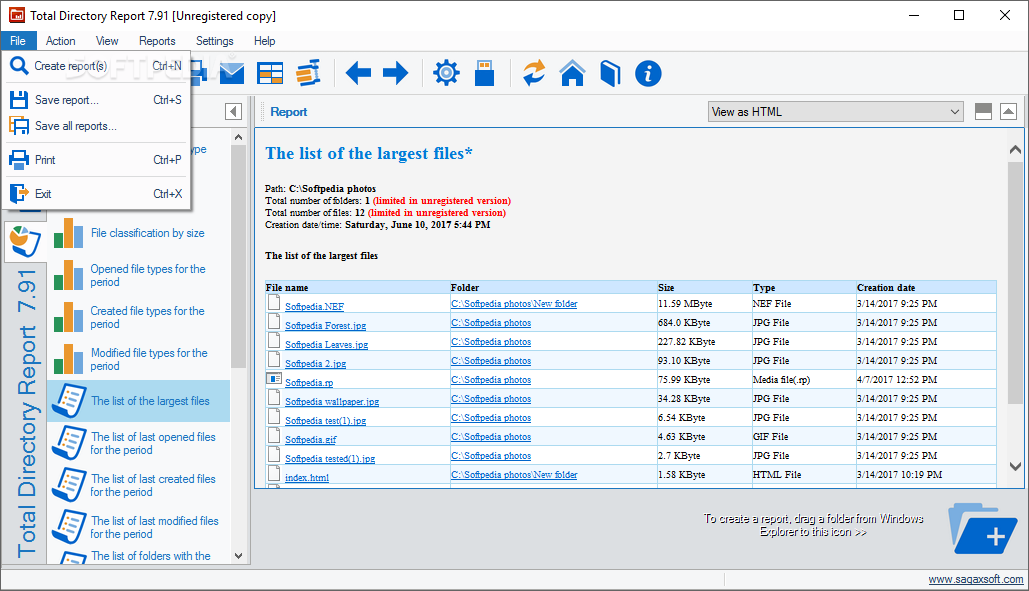Open the Help menu
Screen dimensions: 1029x591
tap(264, 41)
